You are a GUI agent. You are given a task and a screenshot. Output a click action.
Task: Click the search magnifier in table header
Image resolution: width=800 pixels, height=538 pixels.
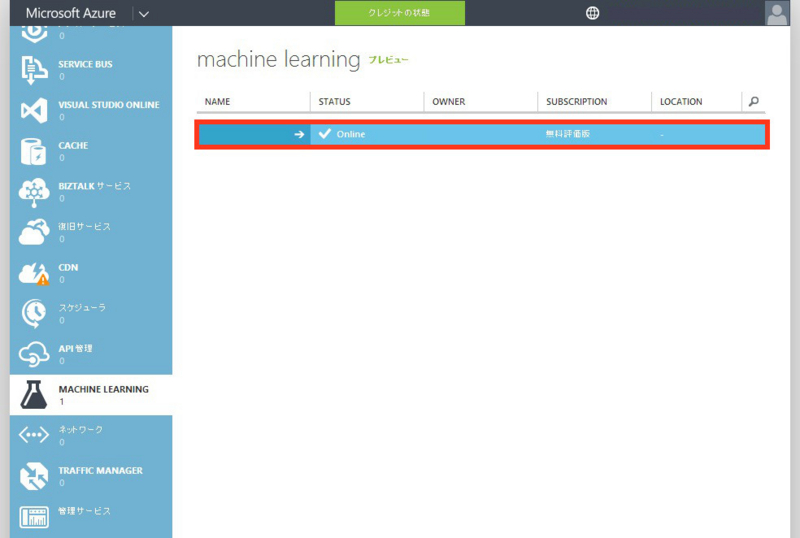pos(754,101)
